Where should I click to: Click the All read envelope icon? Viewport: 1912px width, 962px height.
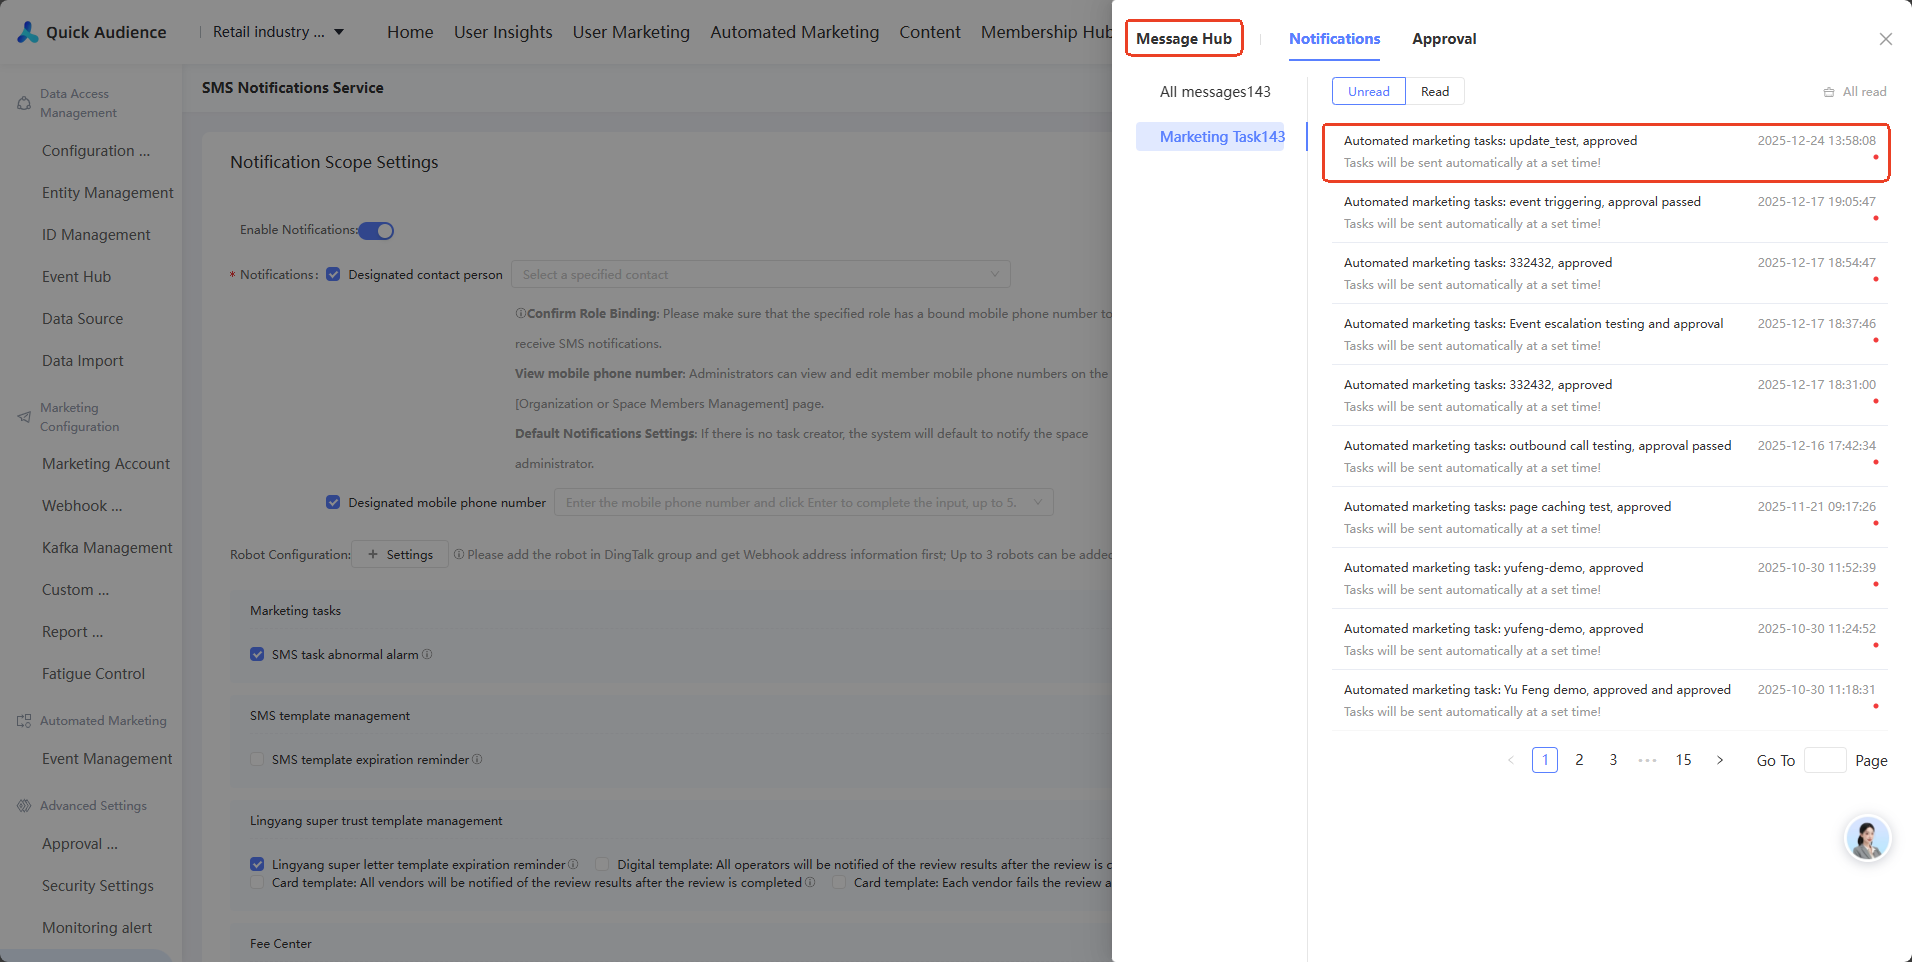point(1829,92)
